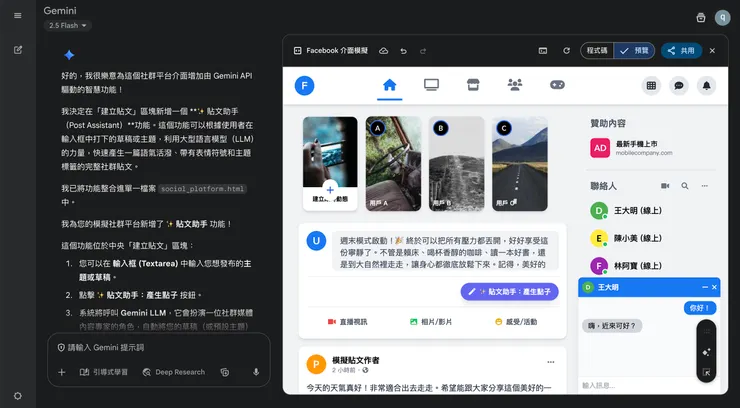Viewport: 740px width, 408px height.
Task: Search contacts with the magnifier icon
Action: click(685, 186)
